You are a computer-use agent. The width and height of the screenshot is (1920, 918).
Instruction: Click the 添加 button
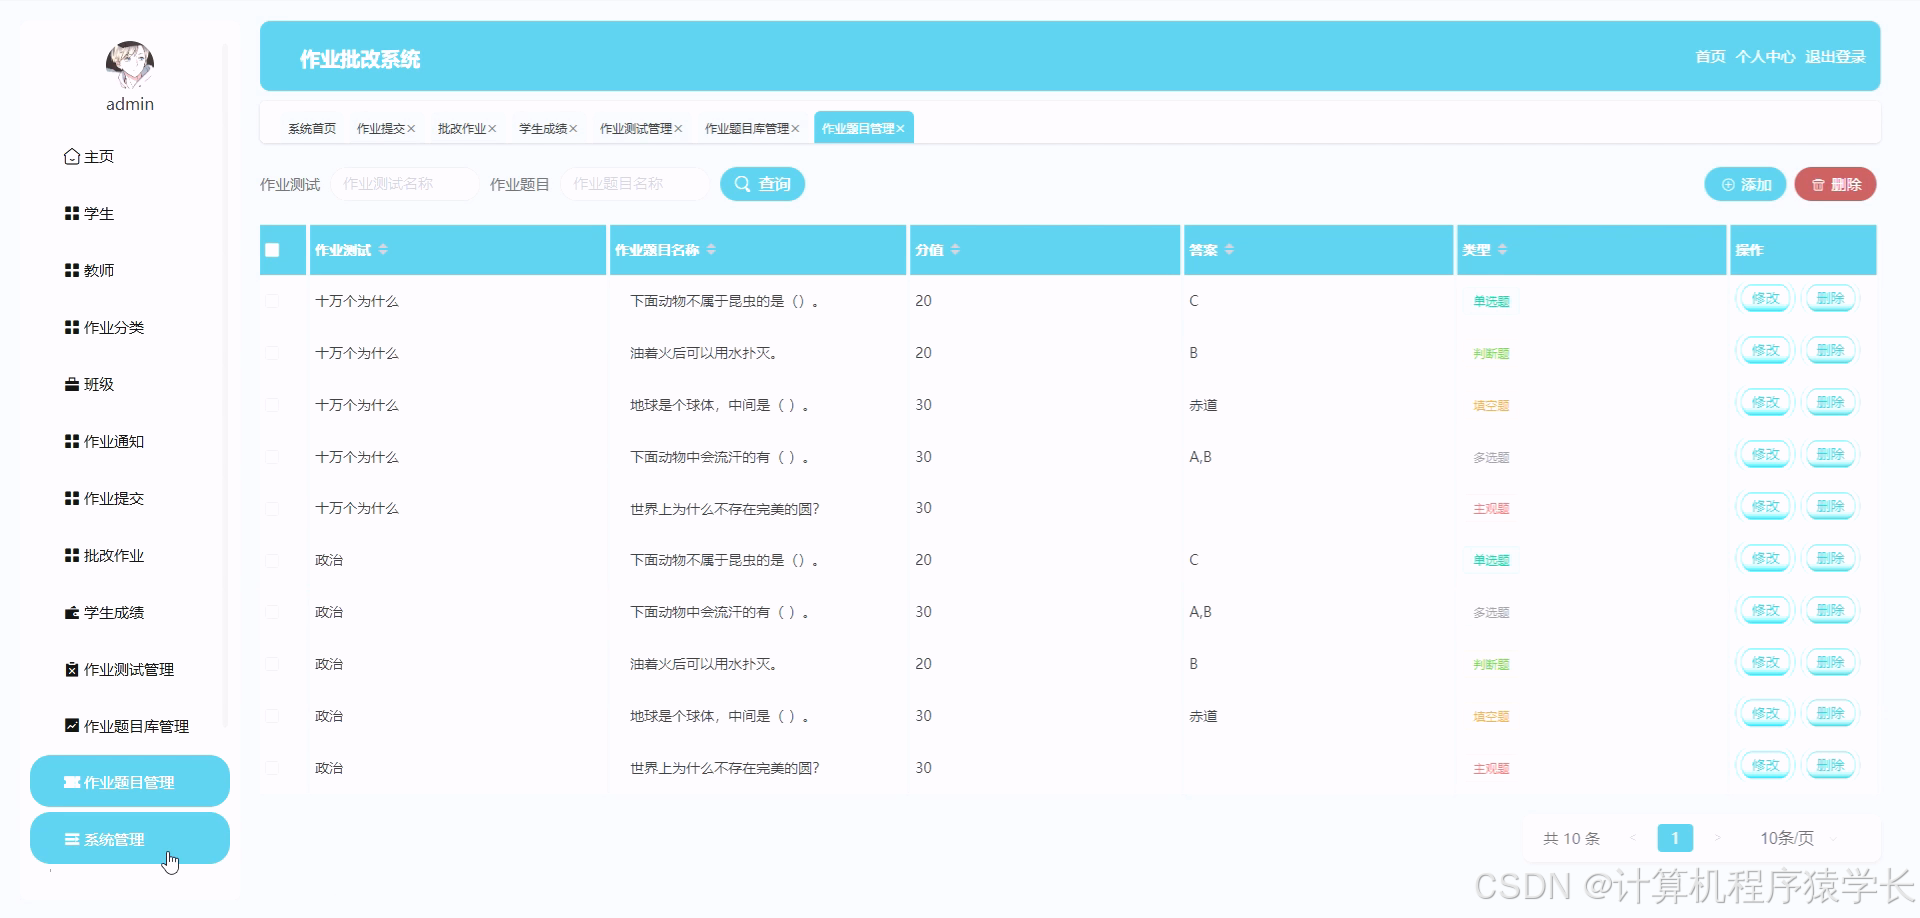click(1744, 184)
